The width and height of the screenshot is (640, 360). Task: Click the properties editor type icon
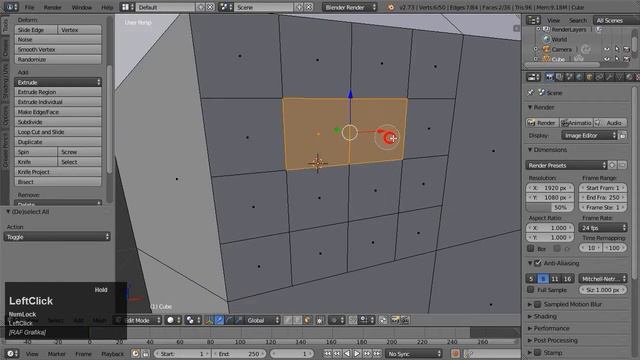pyautogui.click(x=533, y=77)
